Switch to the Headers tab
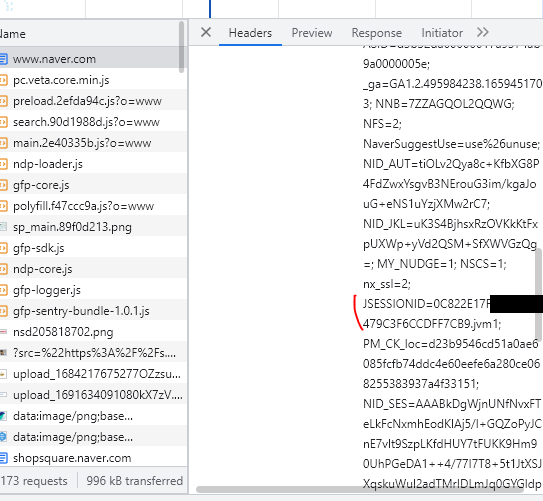 tap(250, 33)
